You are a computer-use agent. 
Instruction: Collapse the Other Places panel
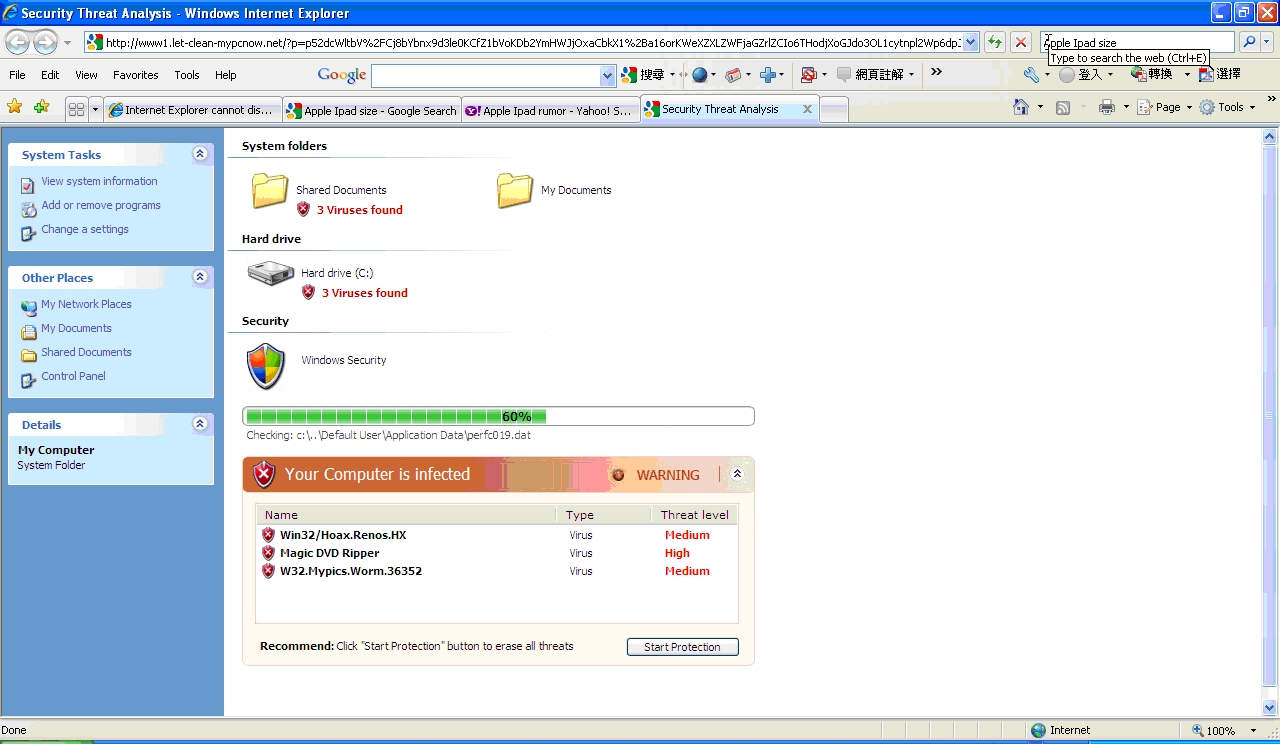(200, 277)
